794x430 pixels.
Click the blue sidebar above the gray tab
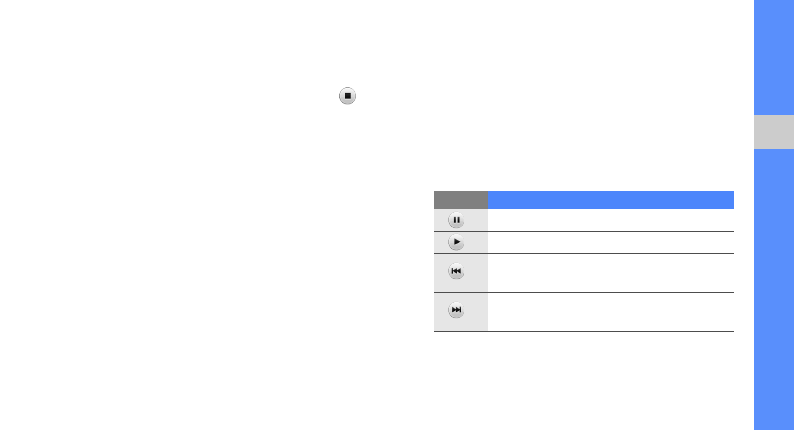click(773, 55)
